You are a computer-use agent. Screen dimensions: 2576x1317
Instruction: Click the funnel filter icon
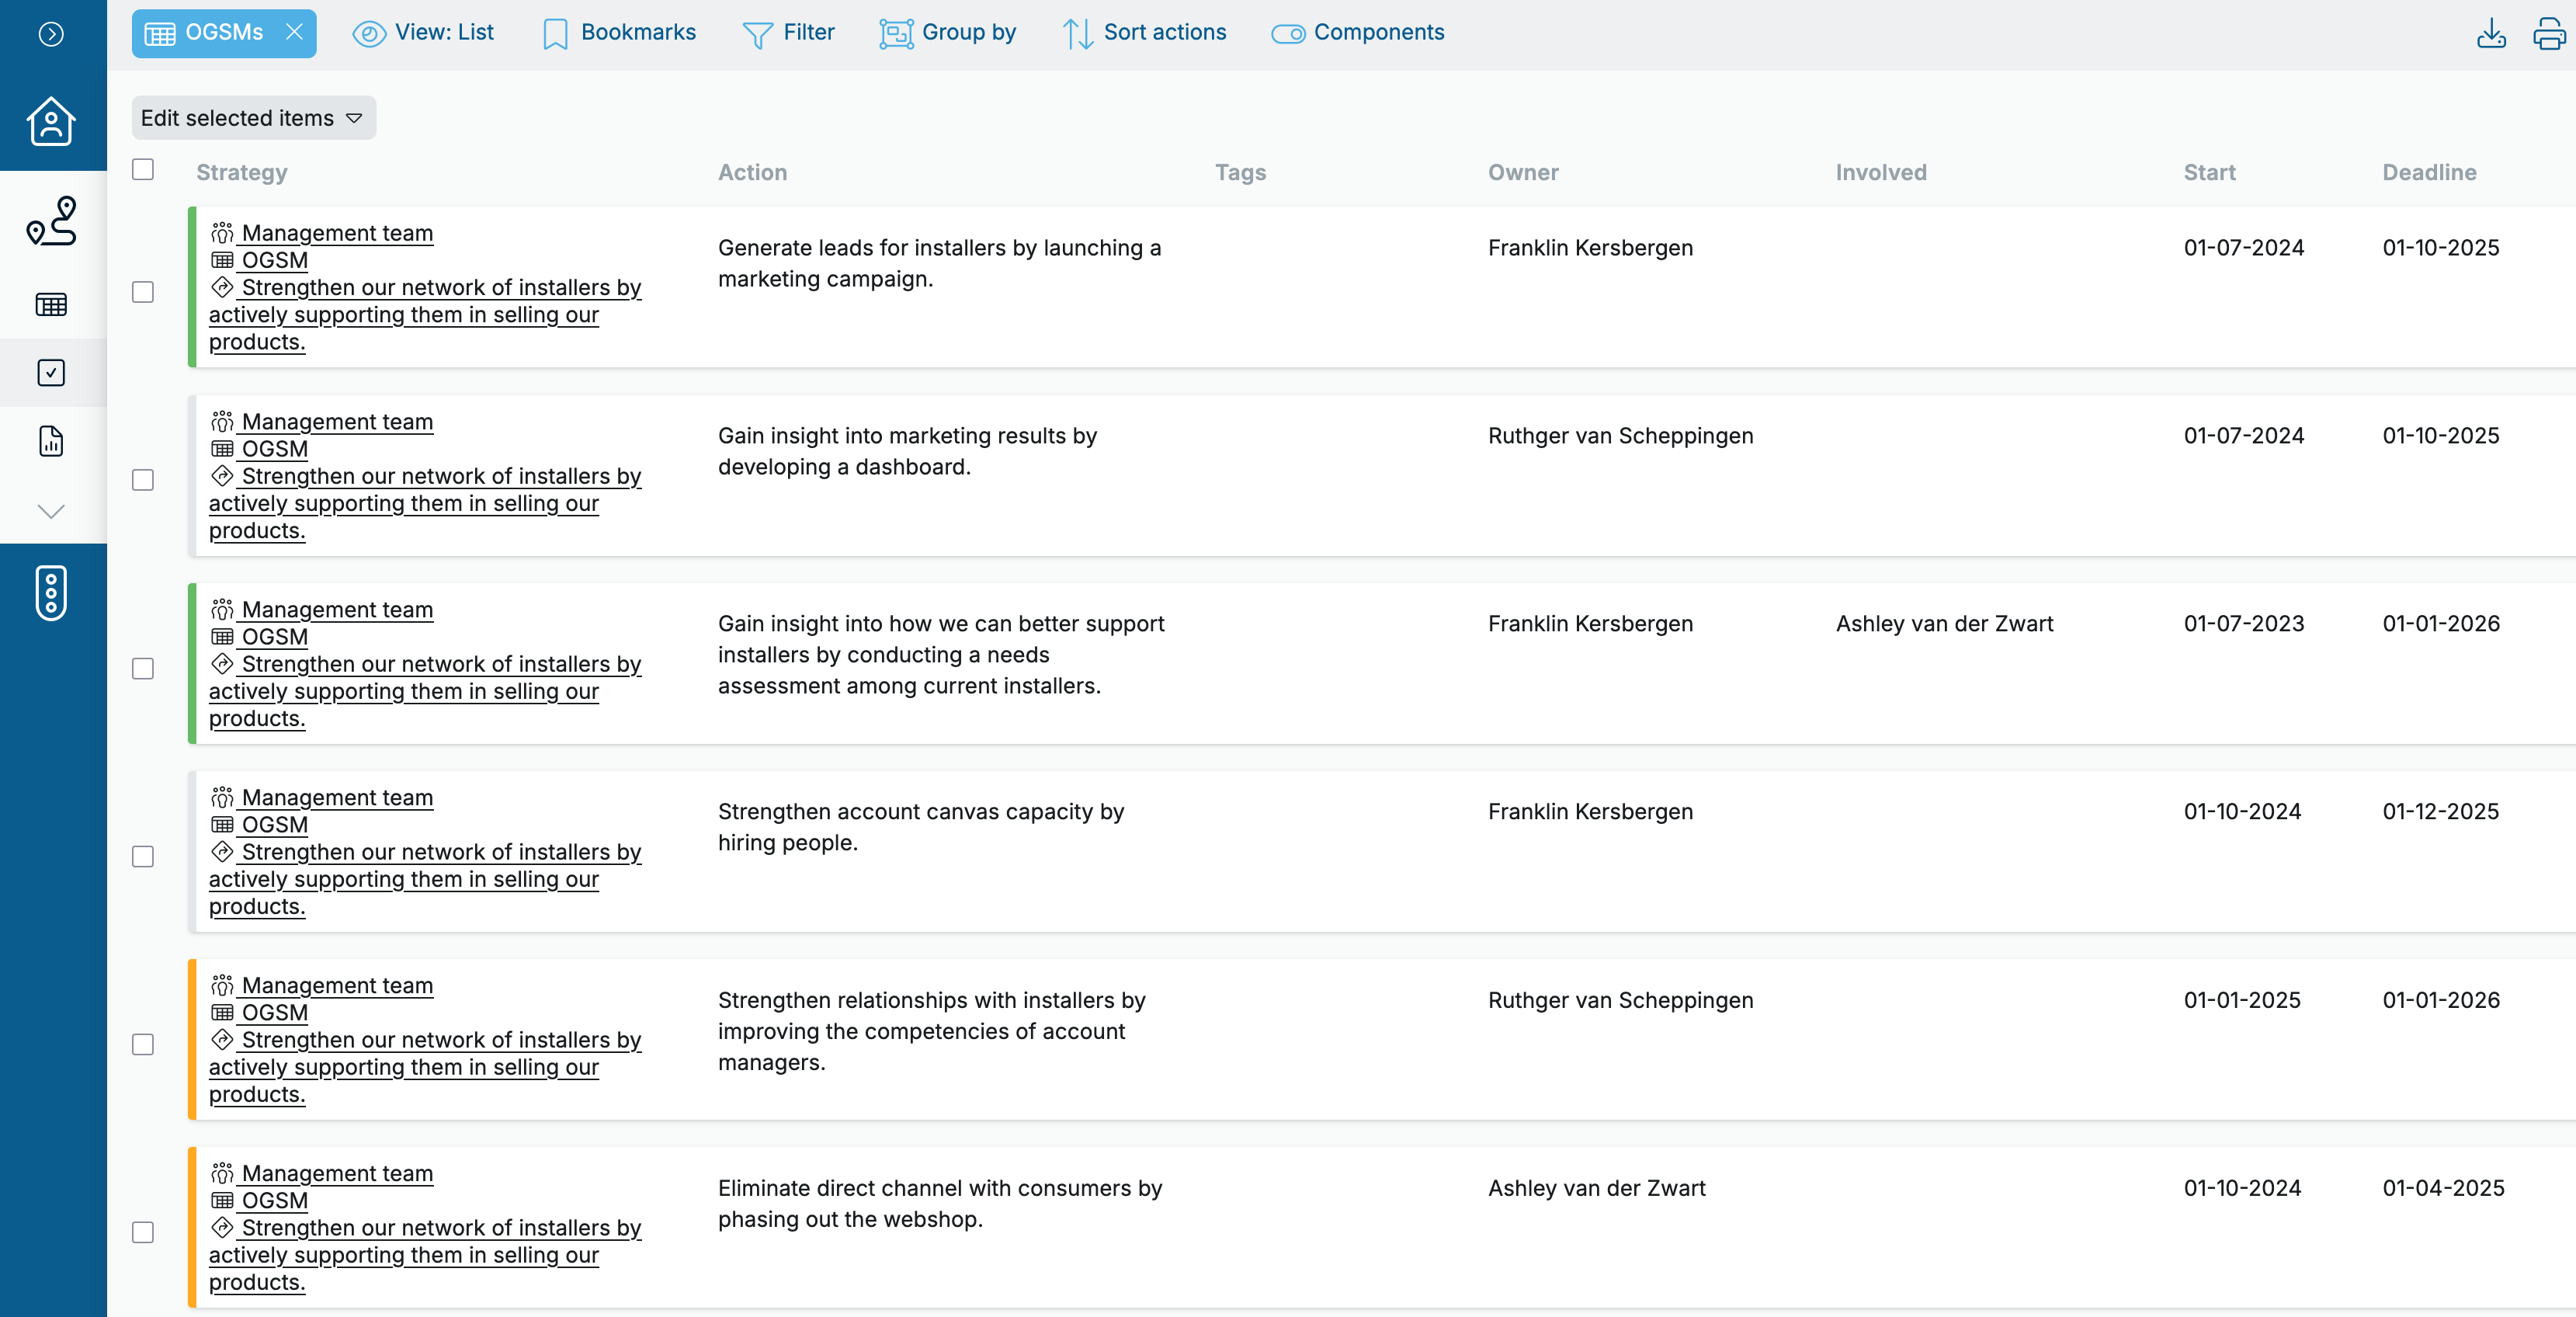click(x=757, y=35)
